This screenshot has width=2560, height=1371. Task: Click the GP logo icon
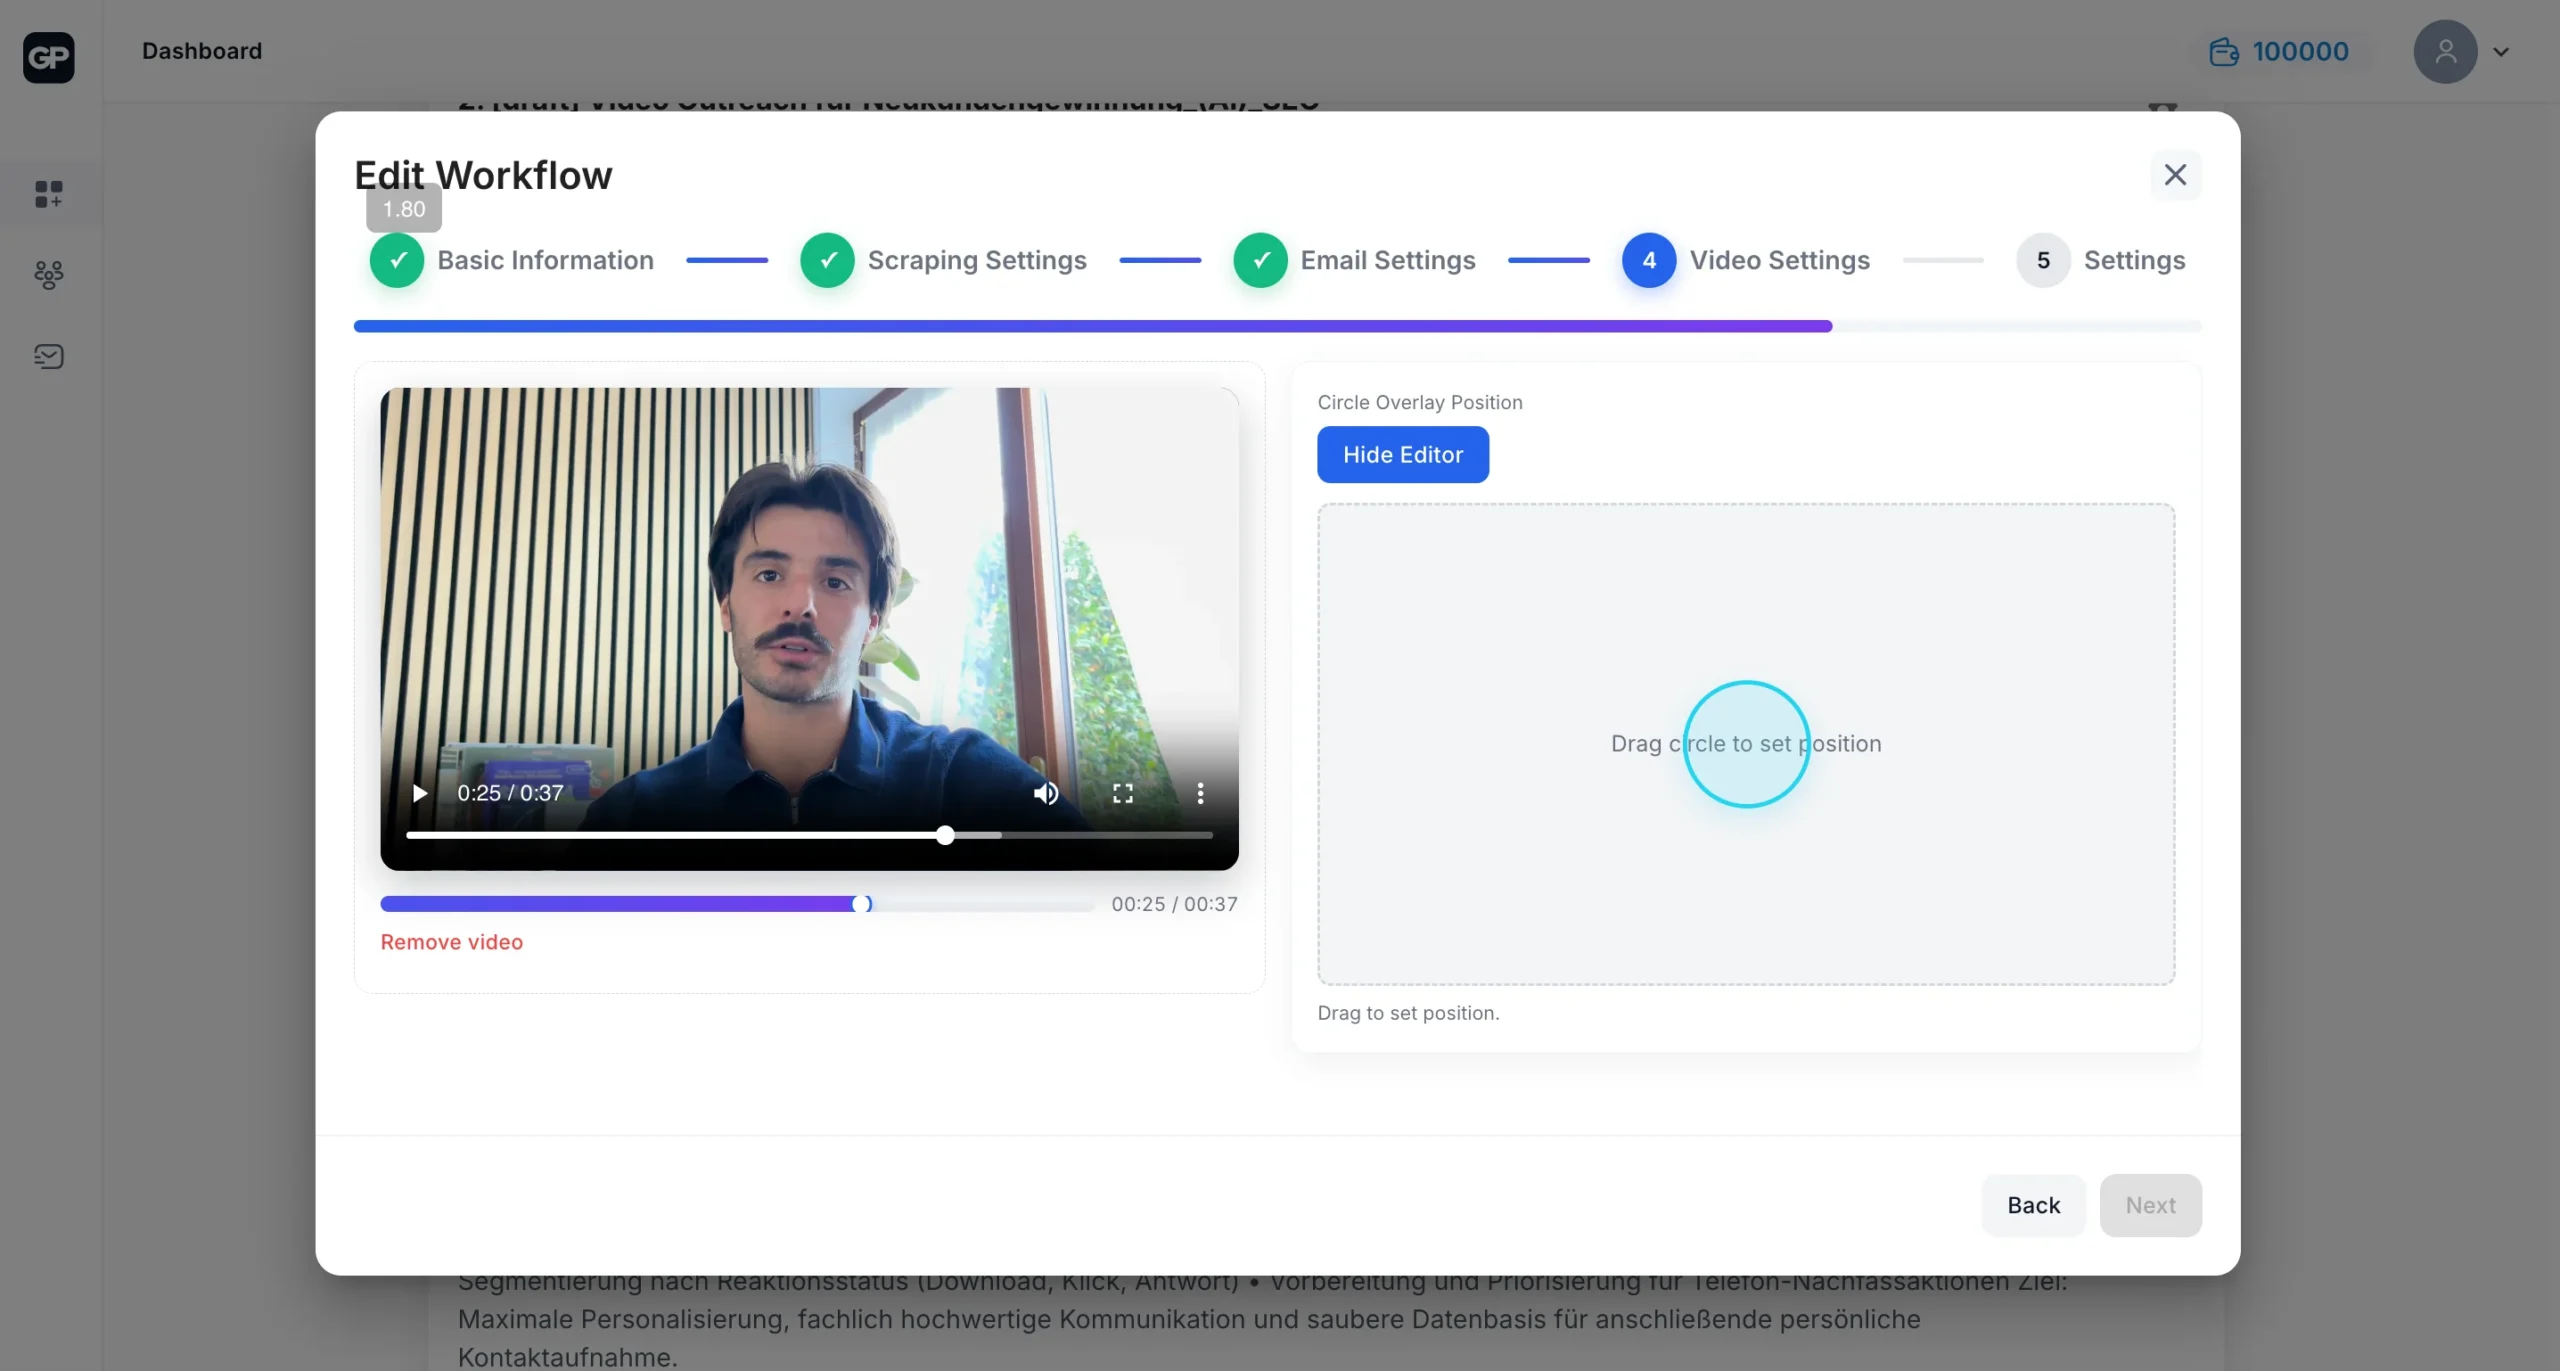48,57
